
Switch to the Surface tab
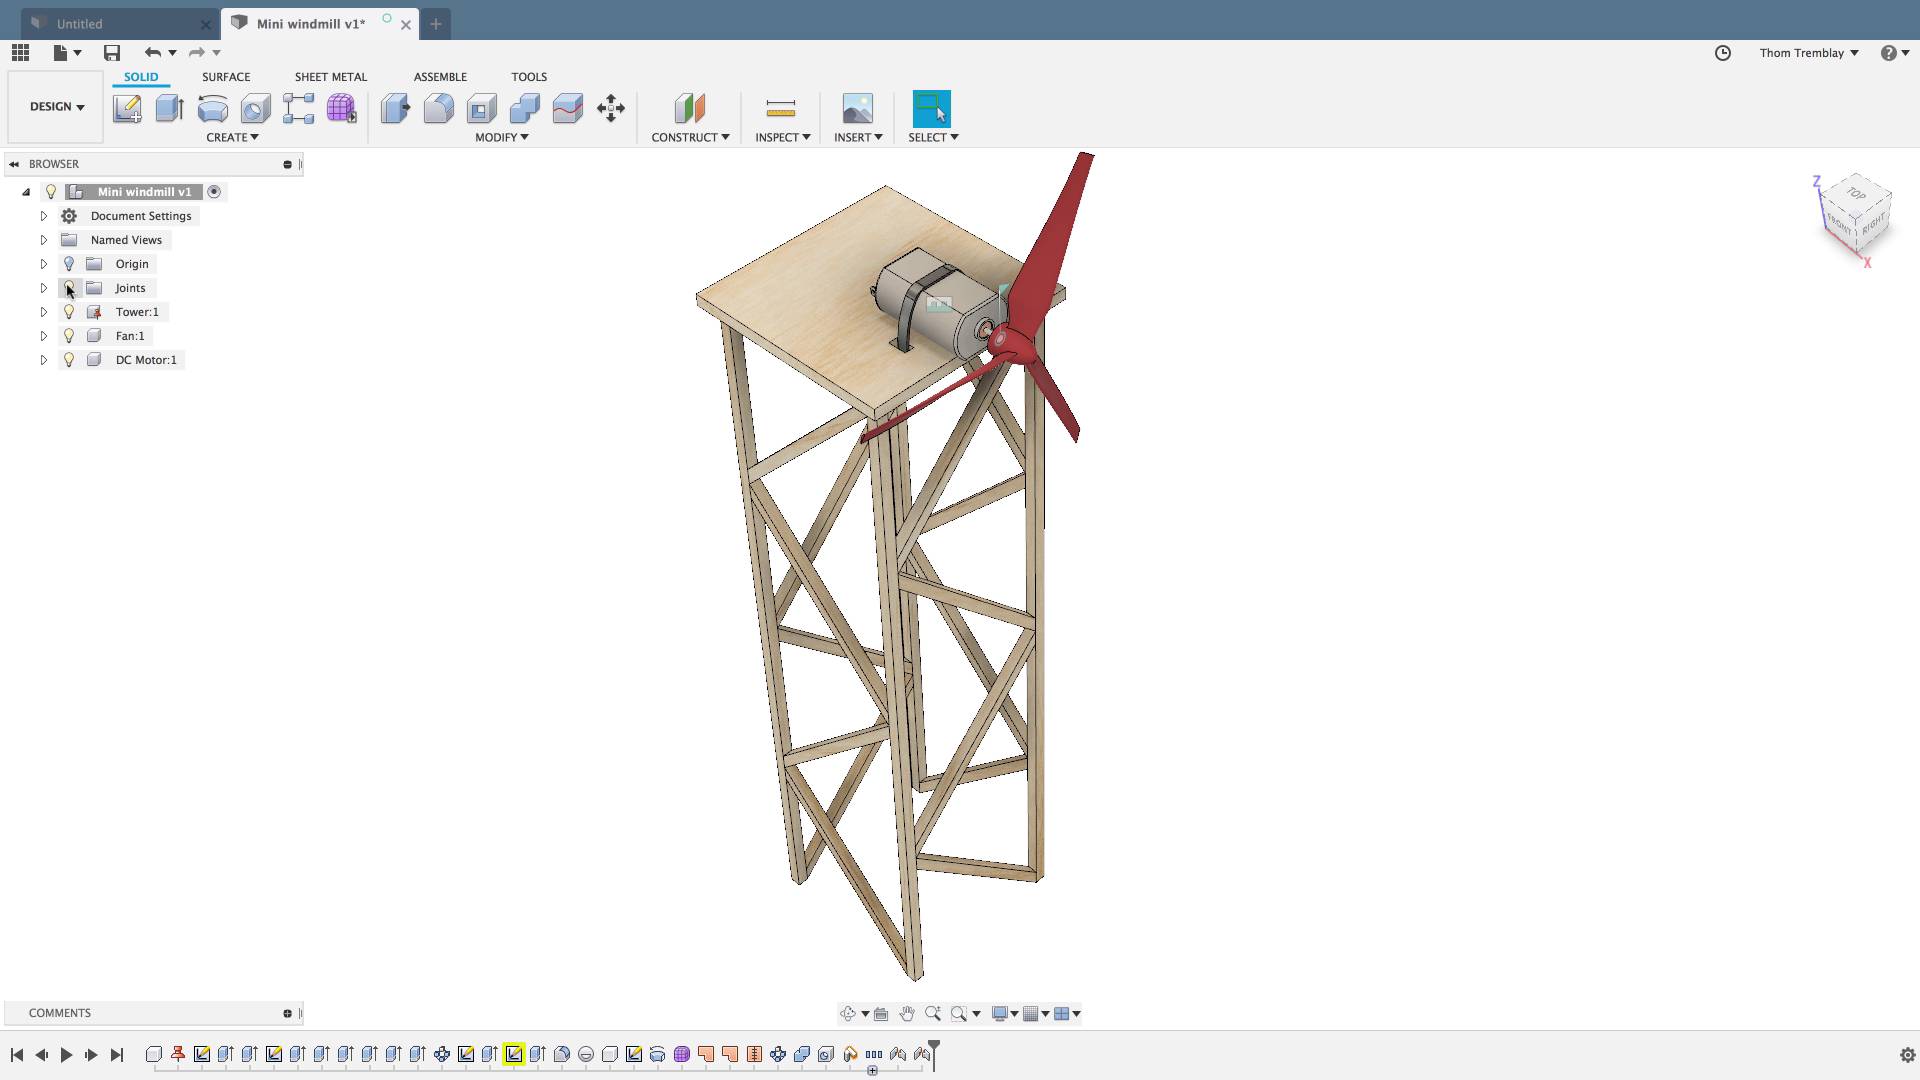(225, 76)
